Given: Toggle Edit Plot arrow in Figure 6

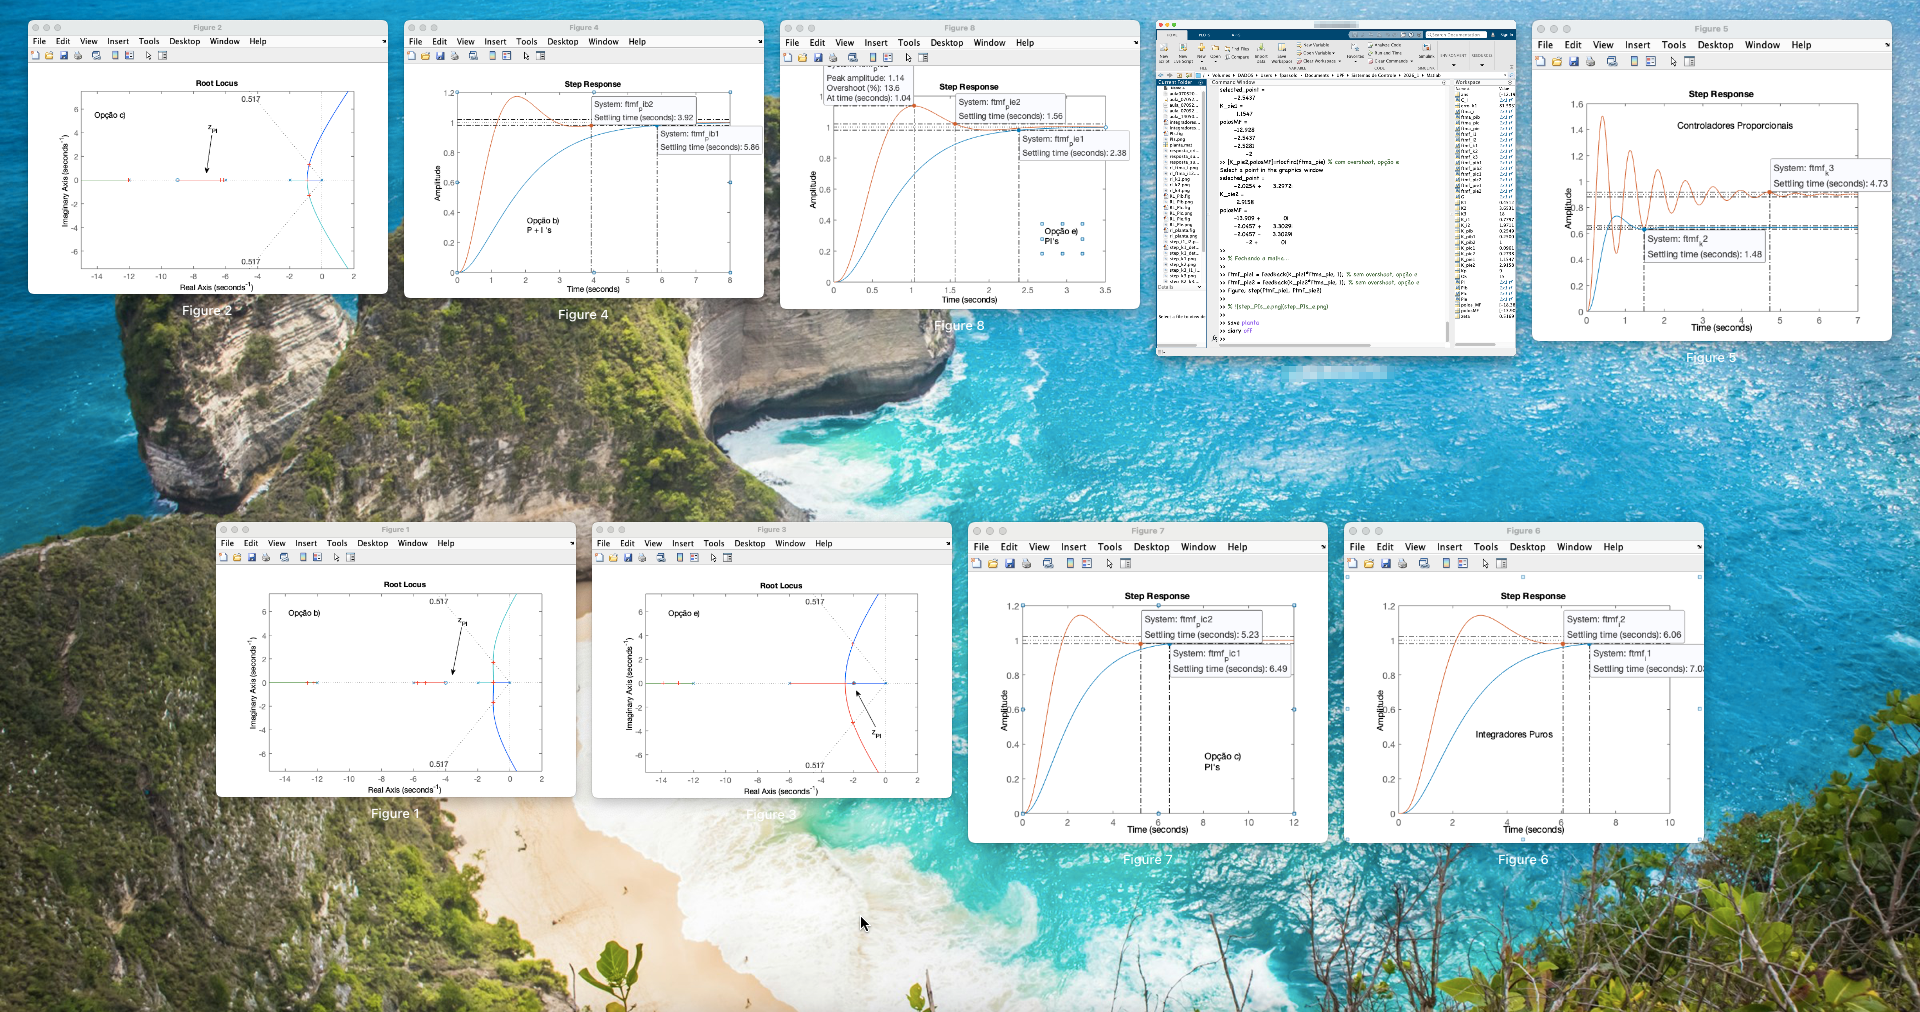Looking at the screenshot, I should click(x=1485, y=563).
